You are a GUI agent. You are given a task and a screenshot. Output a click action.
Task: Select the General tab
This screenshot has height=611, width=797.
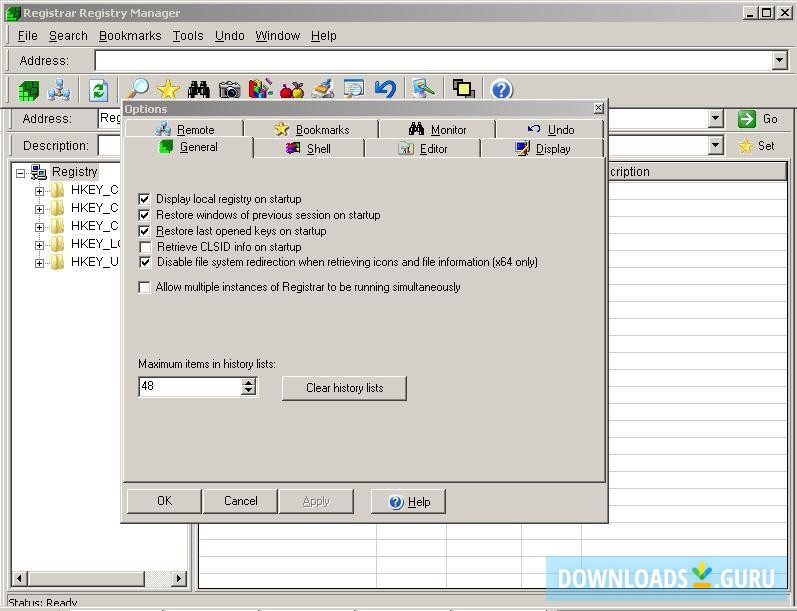pyautogui.click(x=189, y=147)
